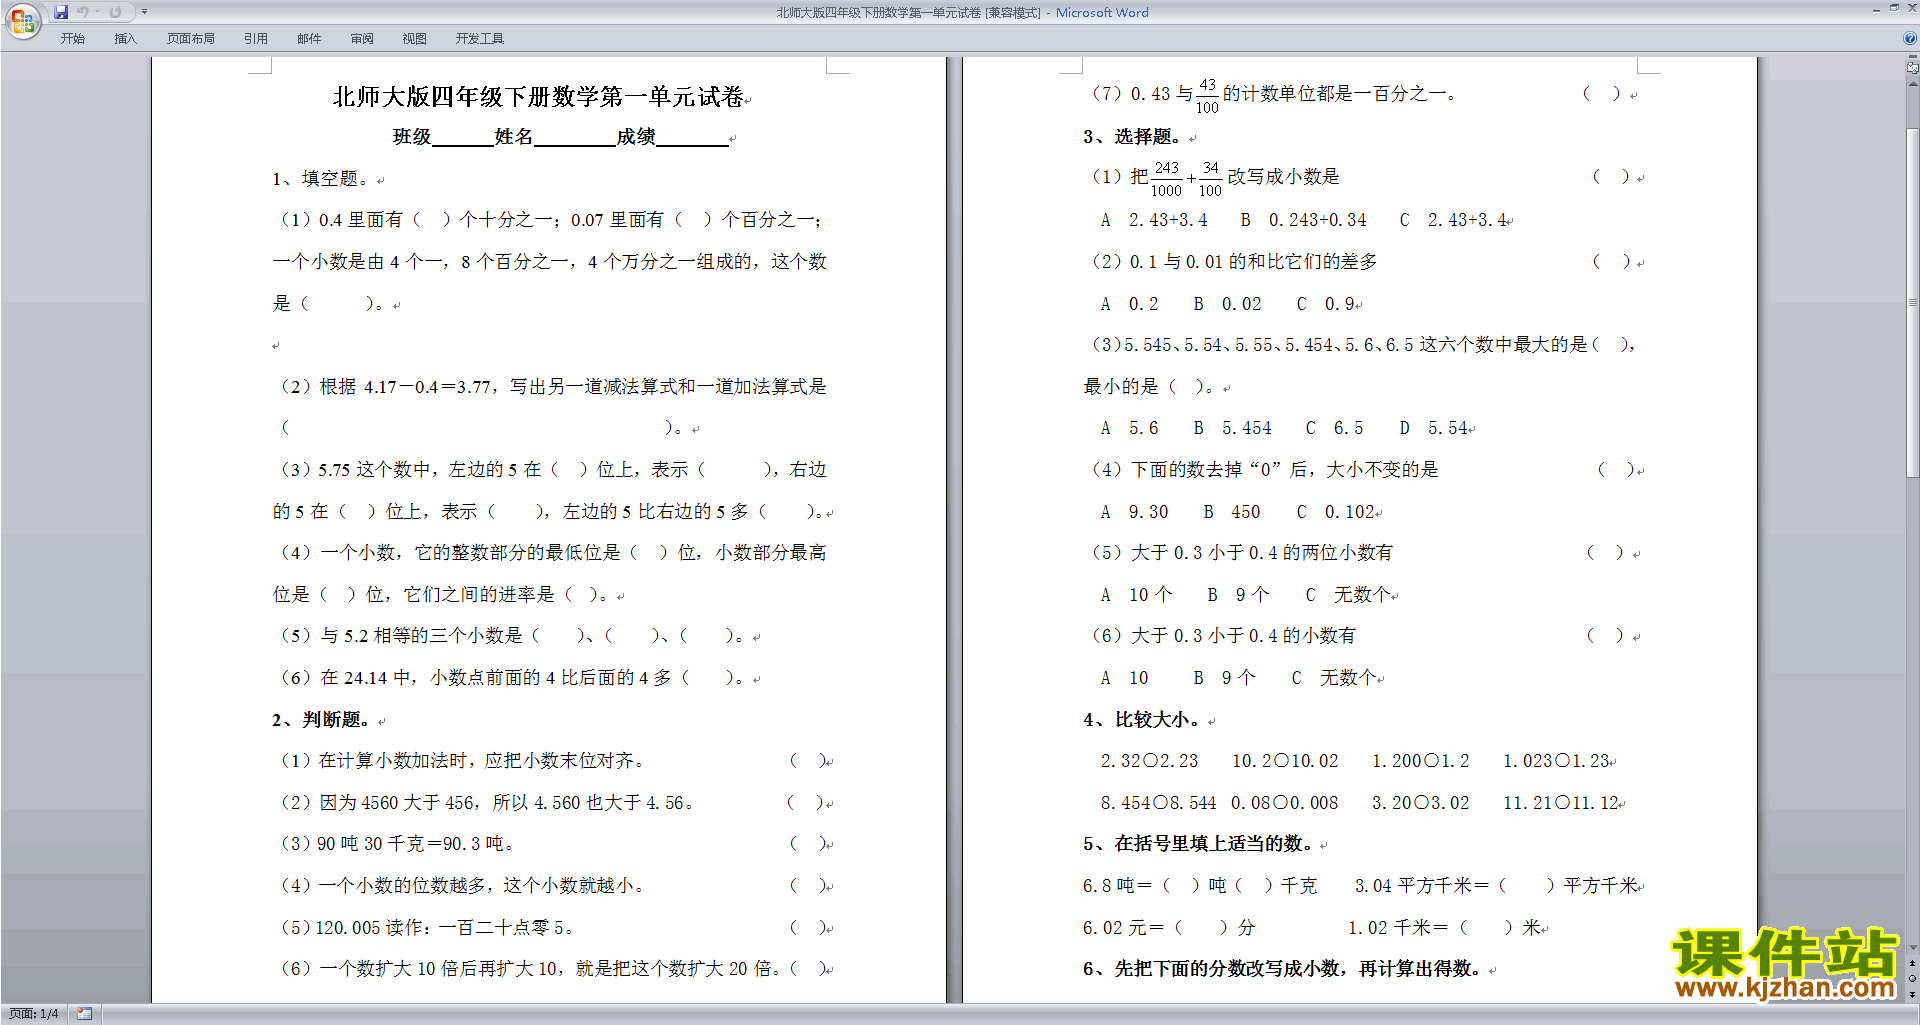Viewport: 1920px width, 1025px height.
Task: Open the Office button menu
Action: (22, 20)
